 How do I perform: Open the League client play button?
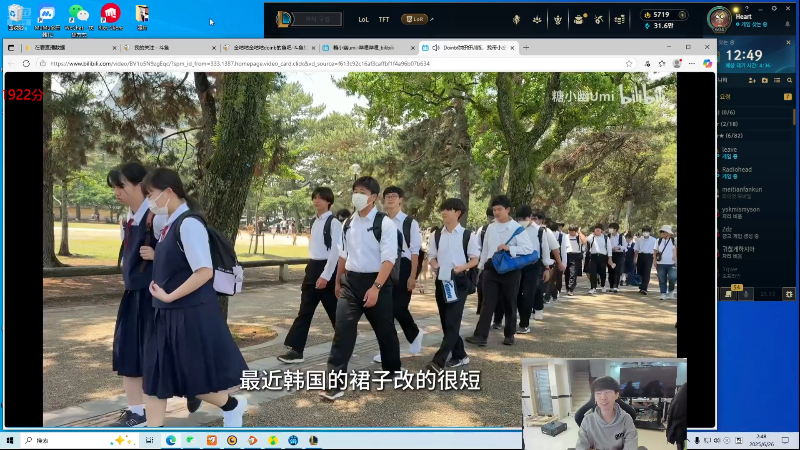pos(309,19)
